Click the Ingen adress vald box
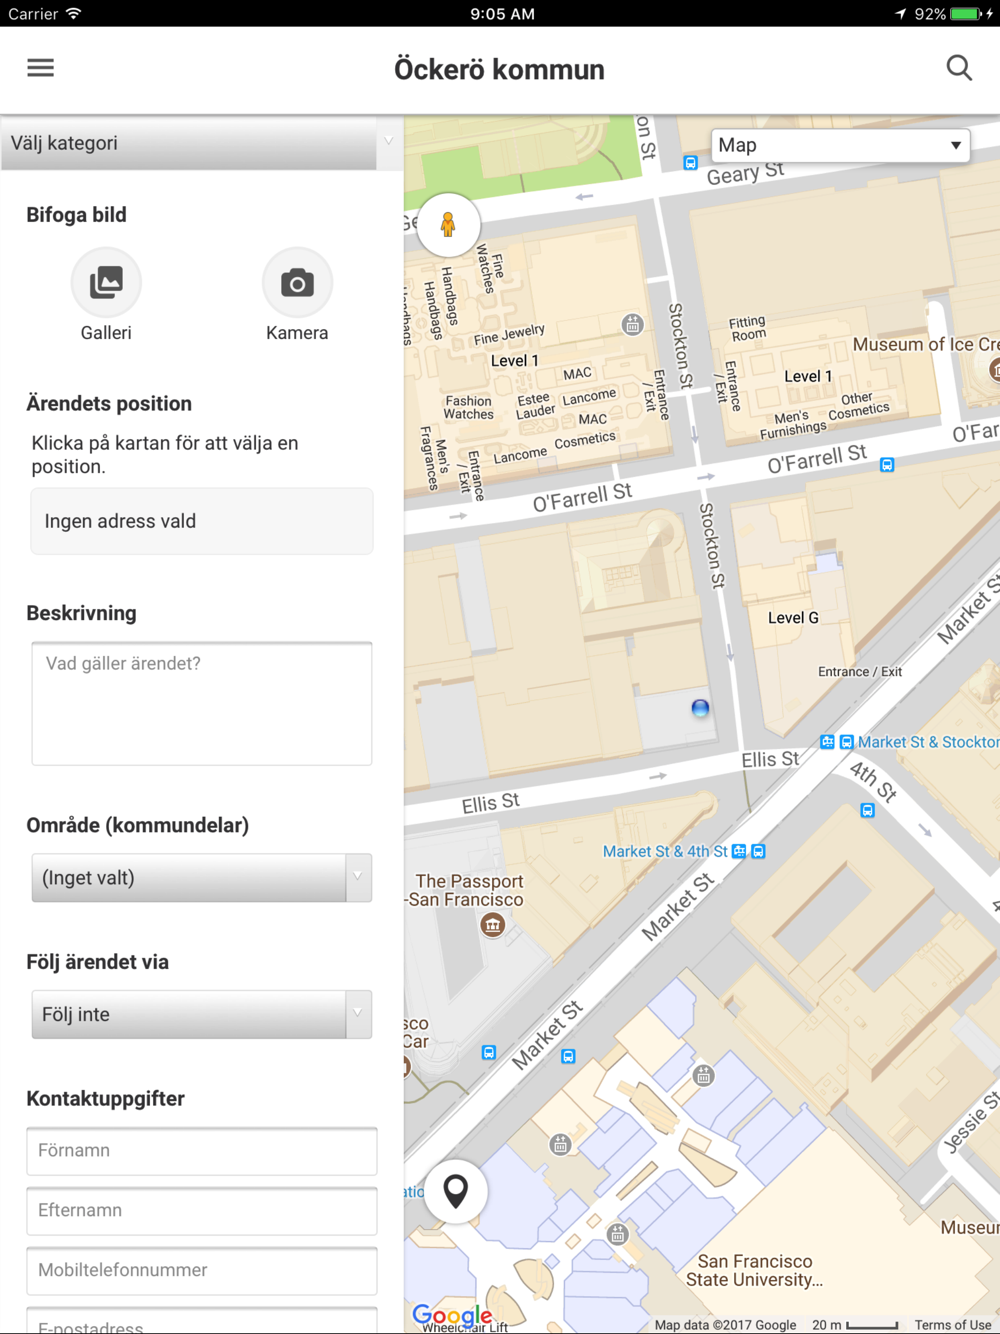 [x=202, y=521]
